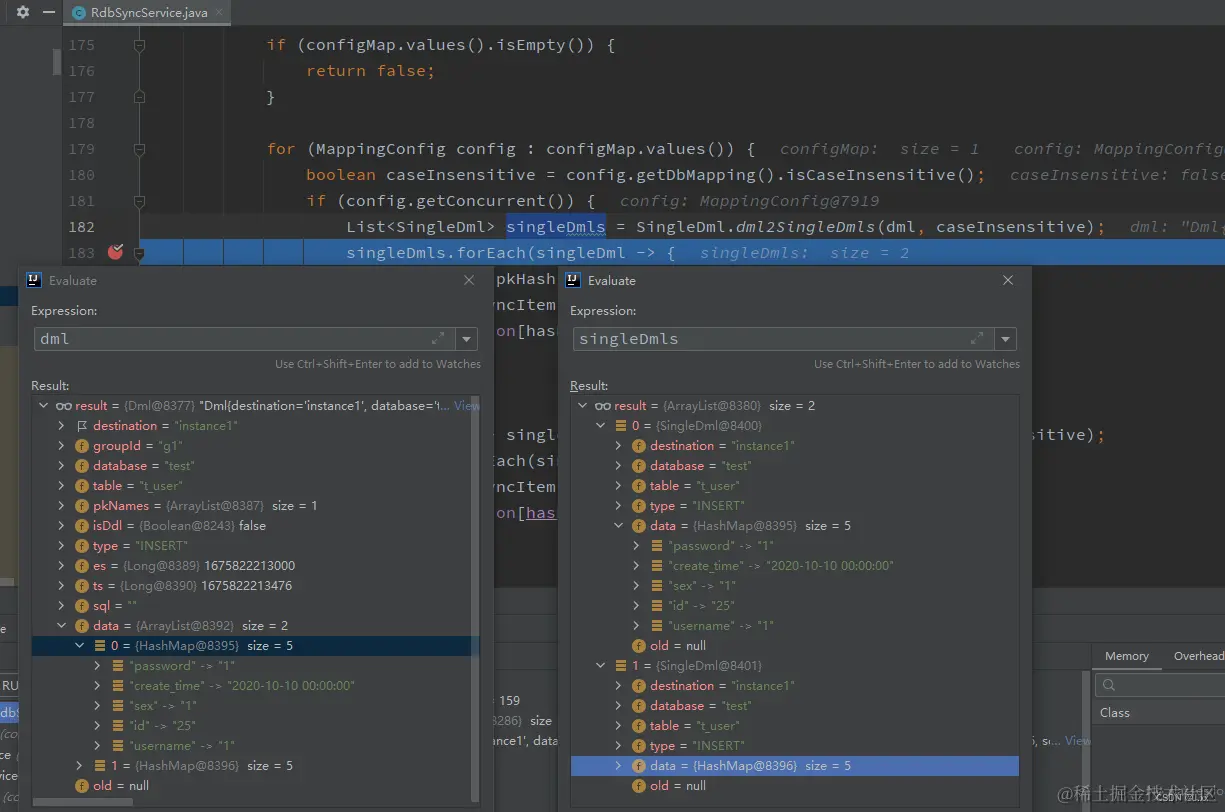The width and height of the screenshot is (1225, 812).
Task: Select "id" -> "25" entry in singleDmls dialog
Action: (795, 606)
